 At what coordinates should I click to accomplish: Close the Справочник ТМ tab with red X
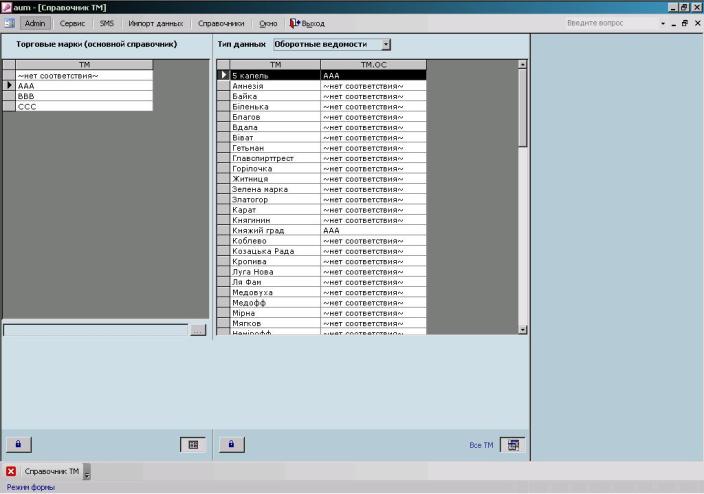click(11, 471)
